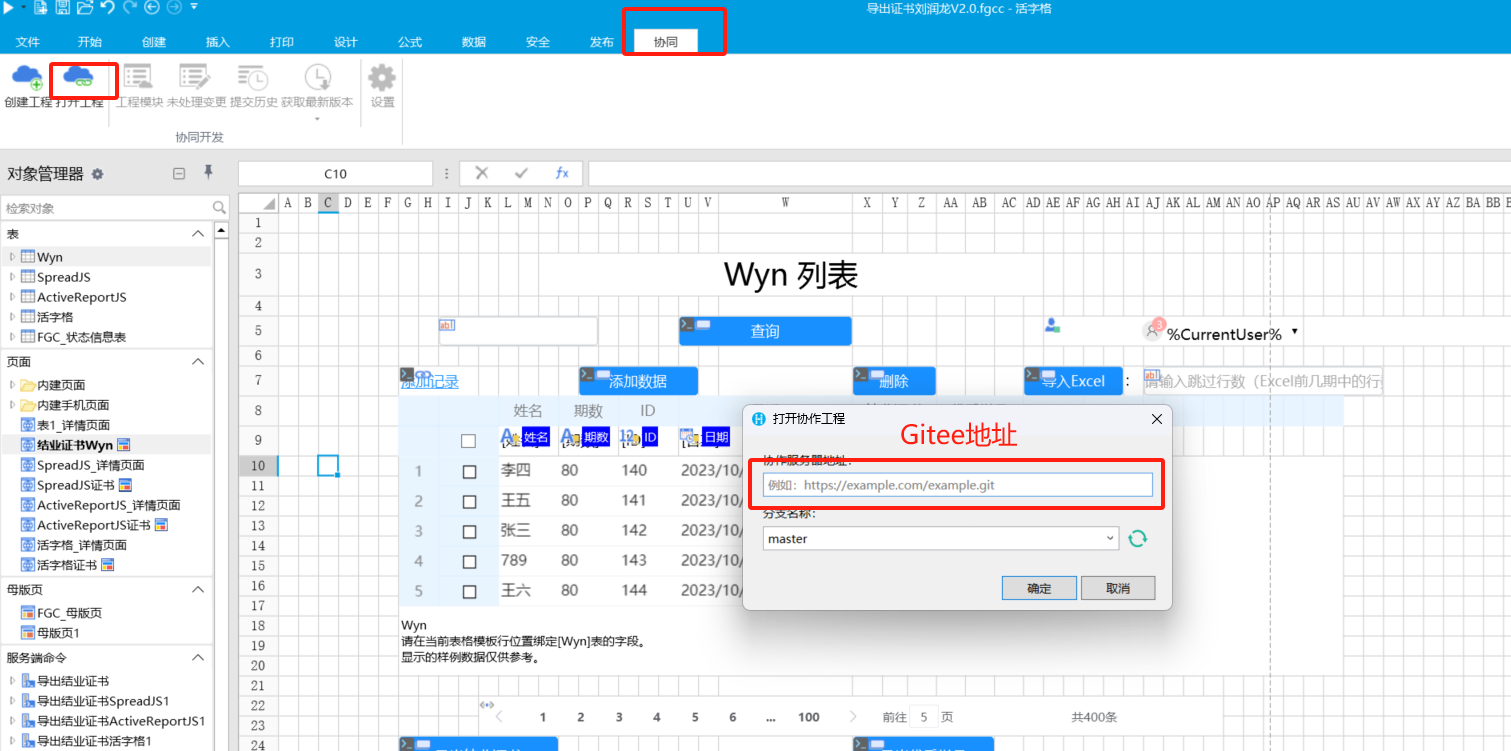
Task: Click the open folder icon in quick access bar
Action: click(84, 8)
